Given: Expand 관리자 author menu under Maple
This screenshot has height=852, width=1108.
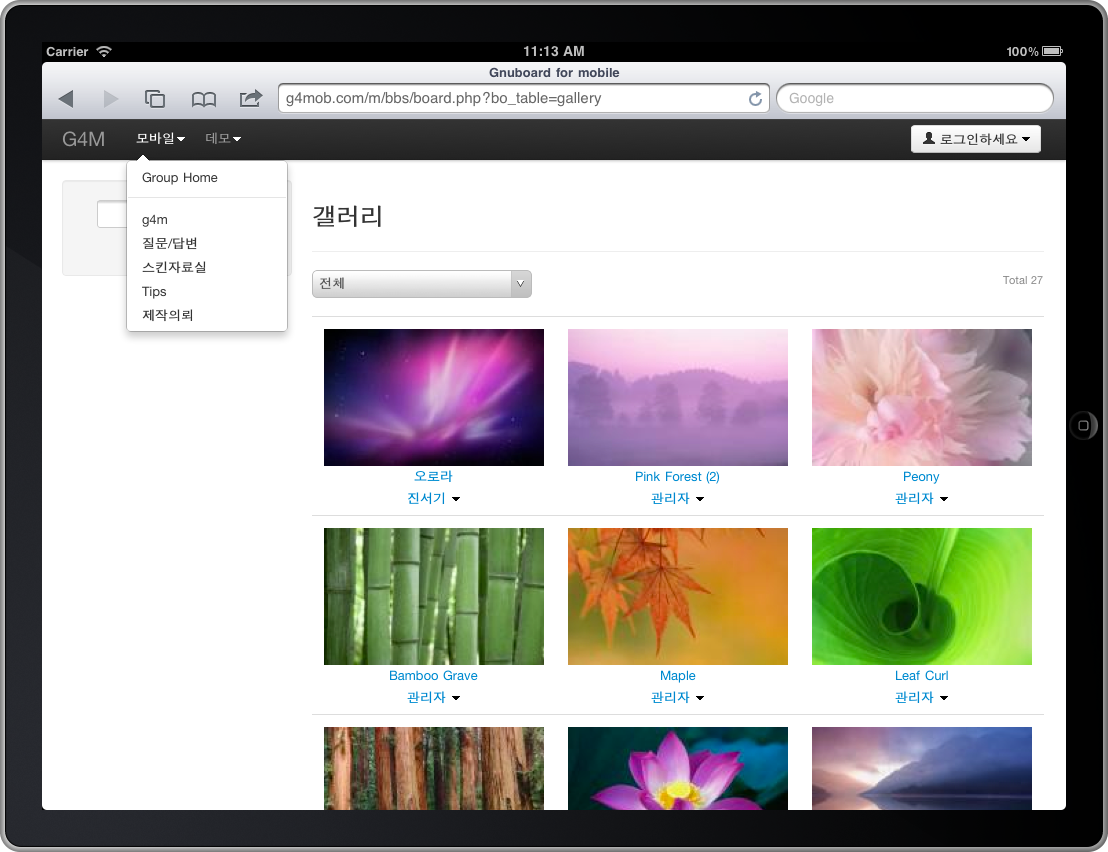Looking at the screenshot, I should pyautogui.click(x=677, y=697).
